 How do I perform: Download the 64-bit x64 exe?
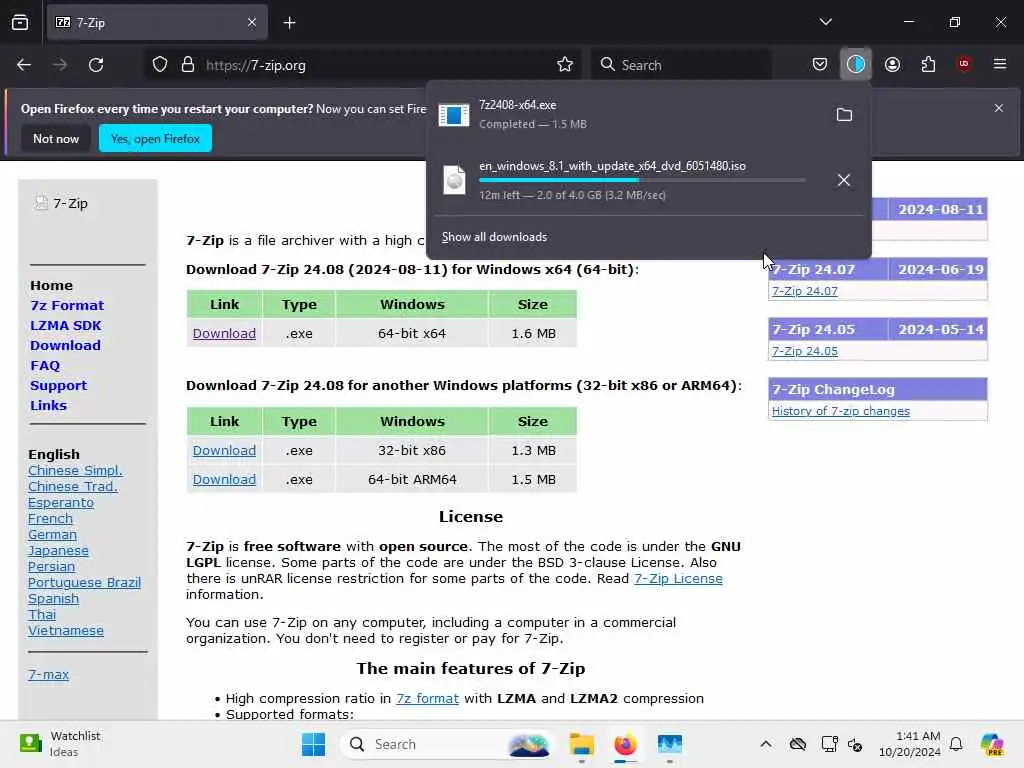pyautogui.click(x=224, y=334)
